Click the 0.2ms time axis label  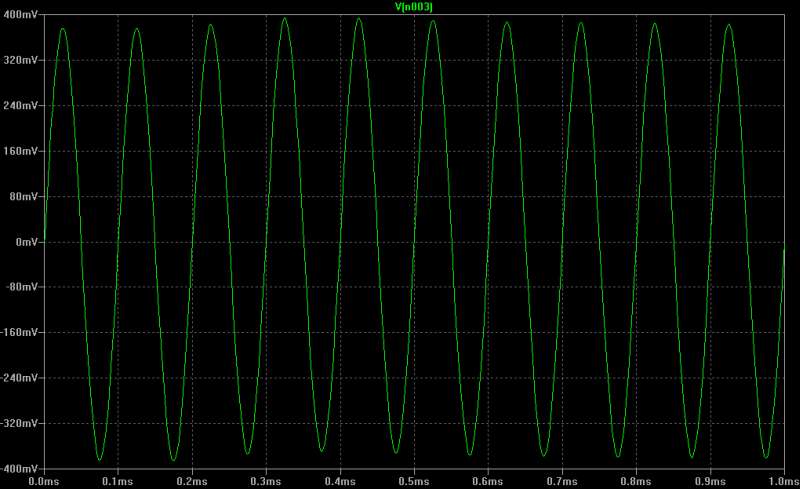point(192,482)
